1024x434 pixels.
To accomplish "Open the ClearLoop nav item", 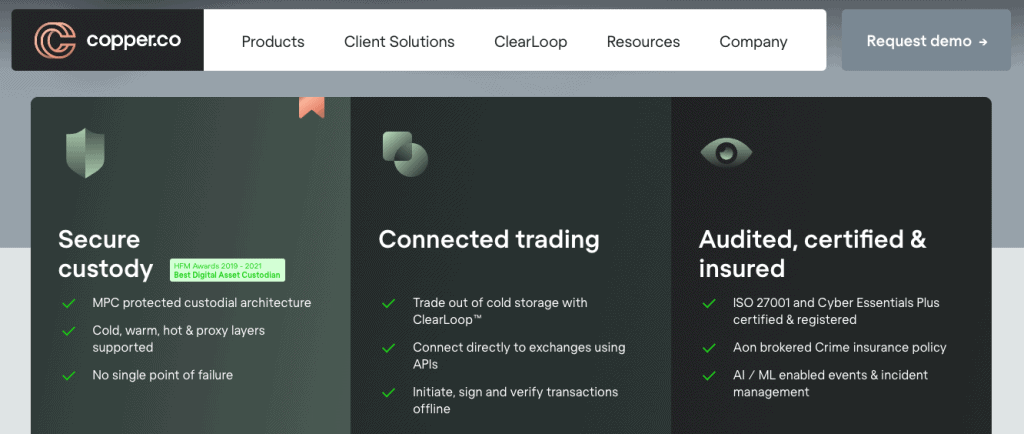I will [x=530, y=42].
